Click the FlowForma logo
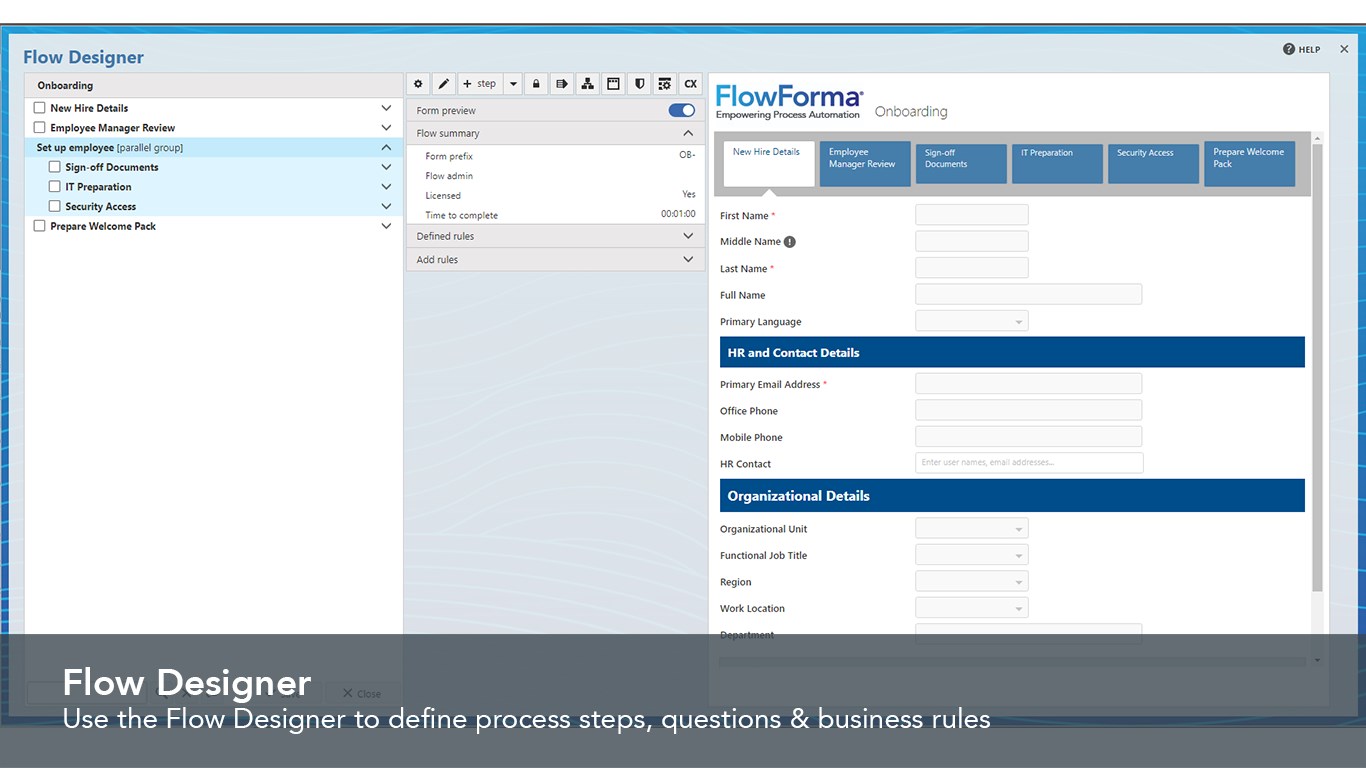 [x=789, y=102]
